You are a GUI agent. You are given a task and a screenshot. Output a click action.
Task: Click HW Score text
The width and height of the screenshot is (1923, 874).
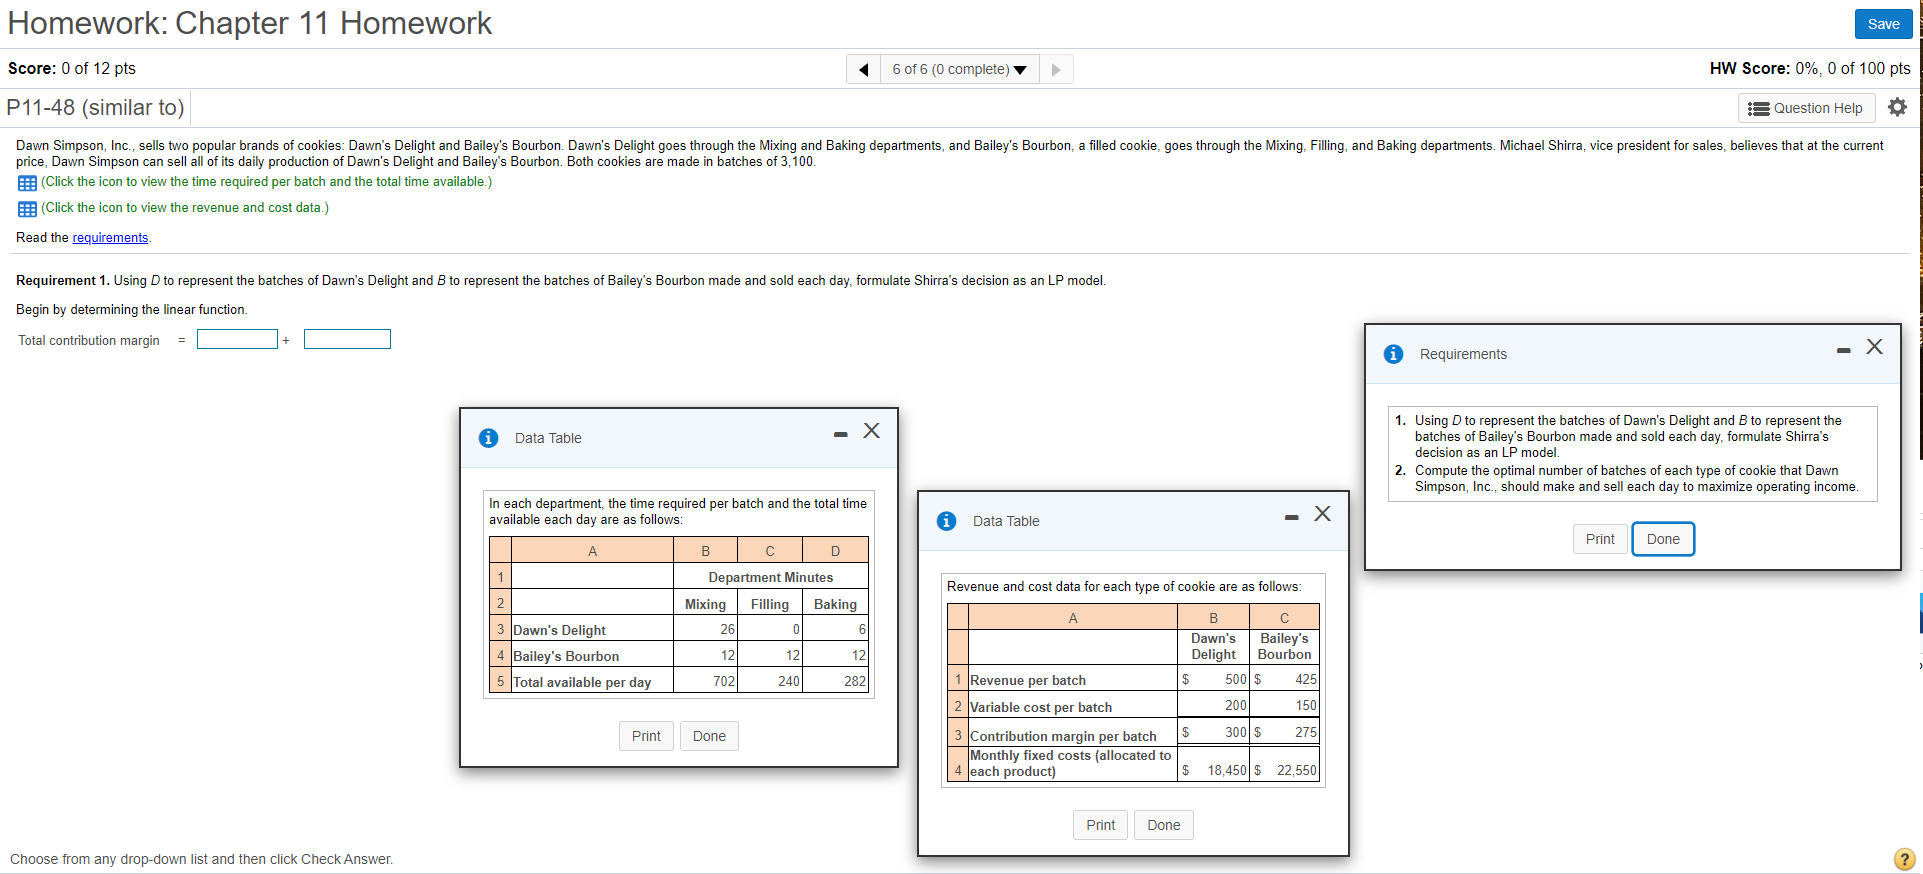(x=1810, y=68)
